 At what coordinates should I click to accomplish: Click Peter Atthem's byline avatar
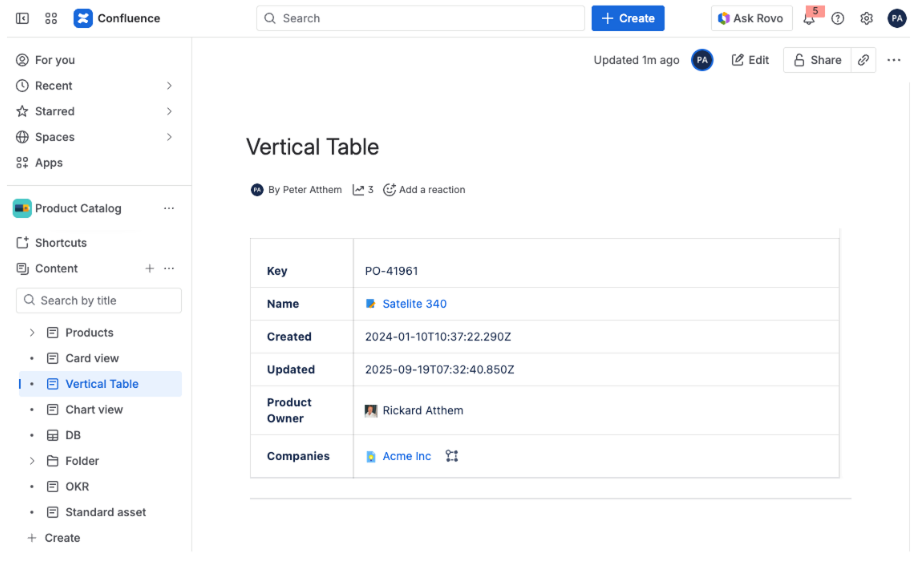coord(257,190)
